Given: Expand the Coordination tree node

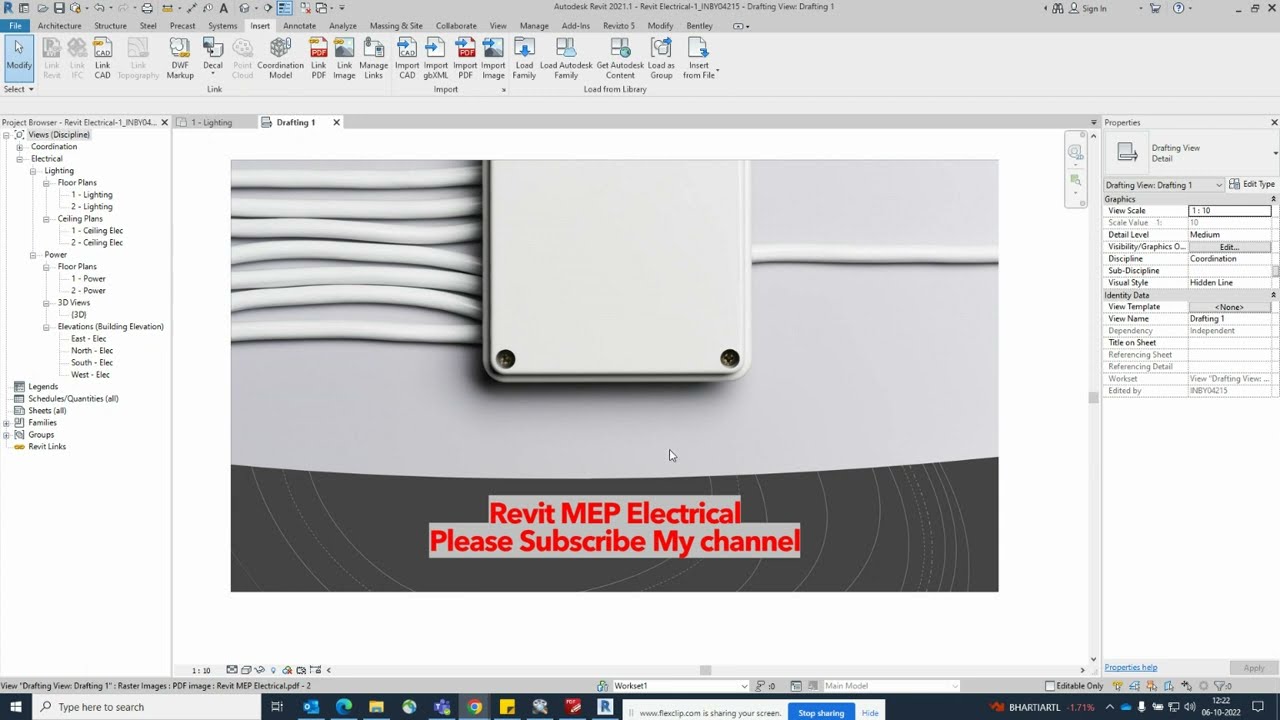Looking at the screenshot, I should coord(19,147).
